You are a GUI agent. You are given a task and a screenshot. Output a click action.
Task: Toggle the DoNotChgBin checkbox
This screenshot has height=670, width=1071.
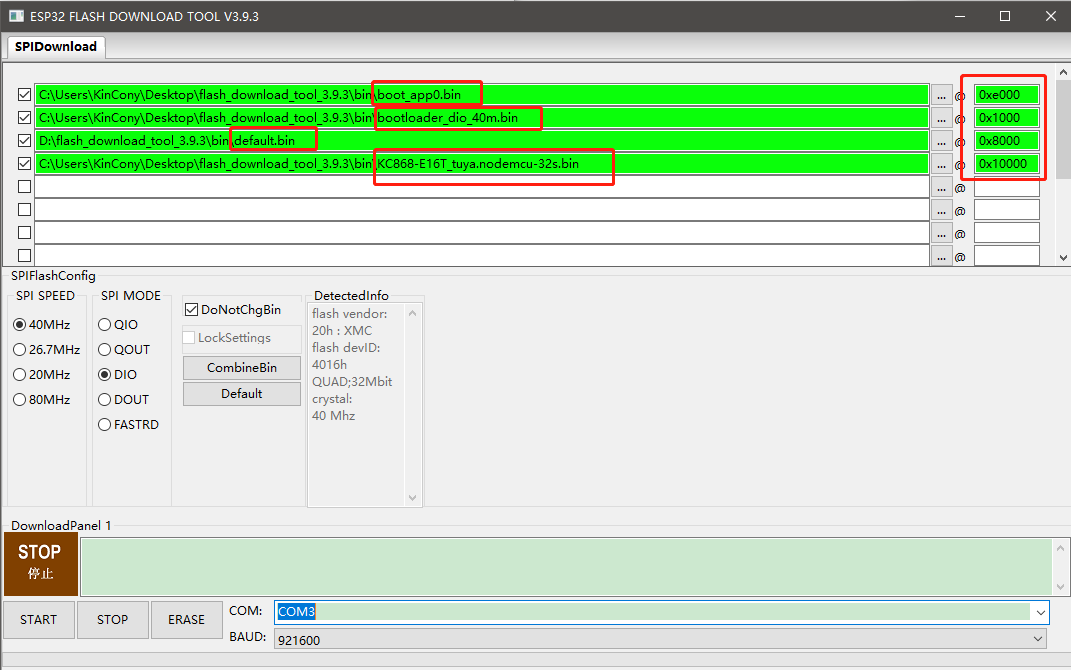point(192,310)
